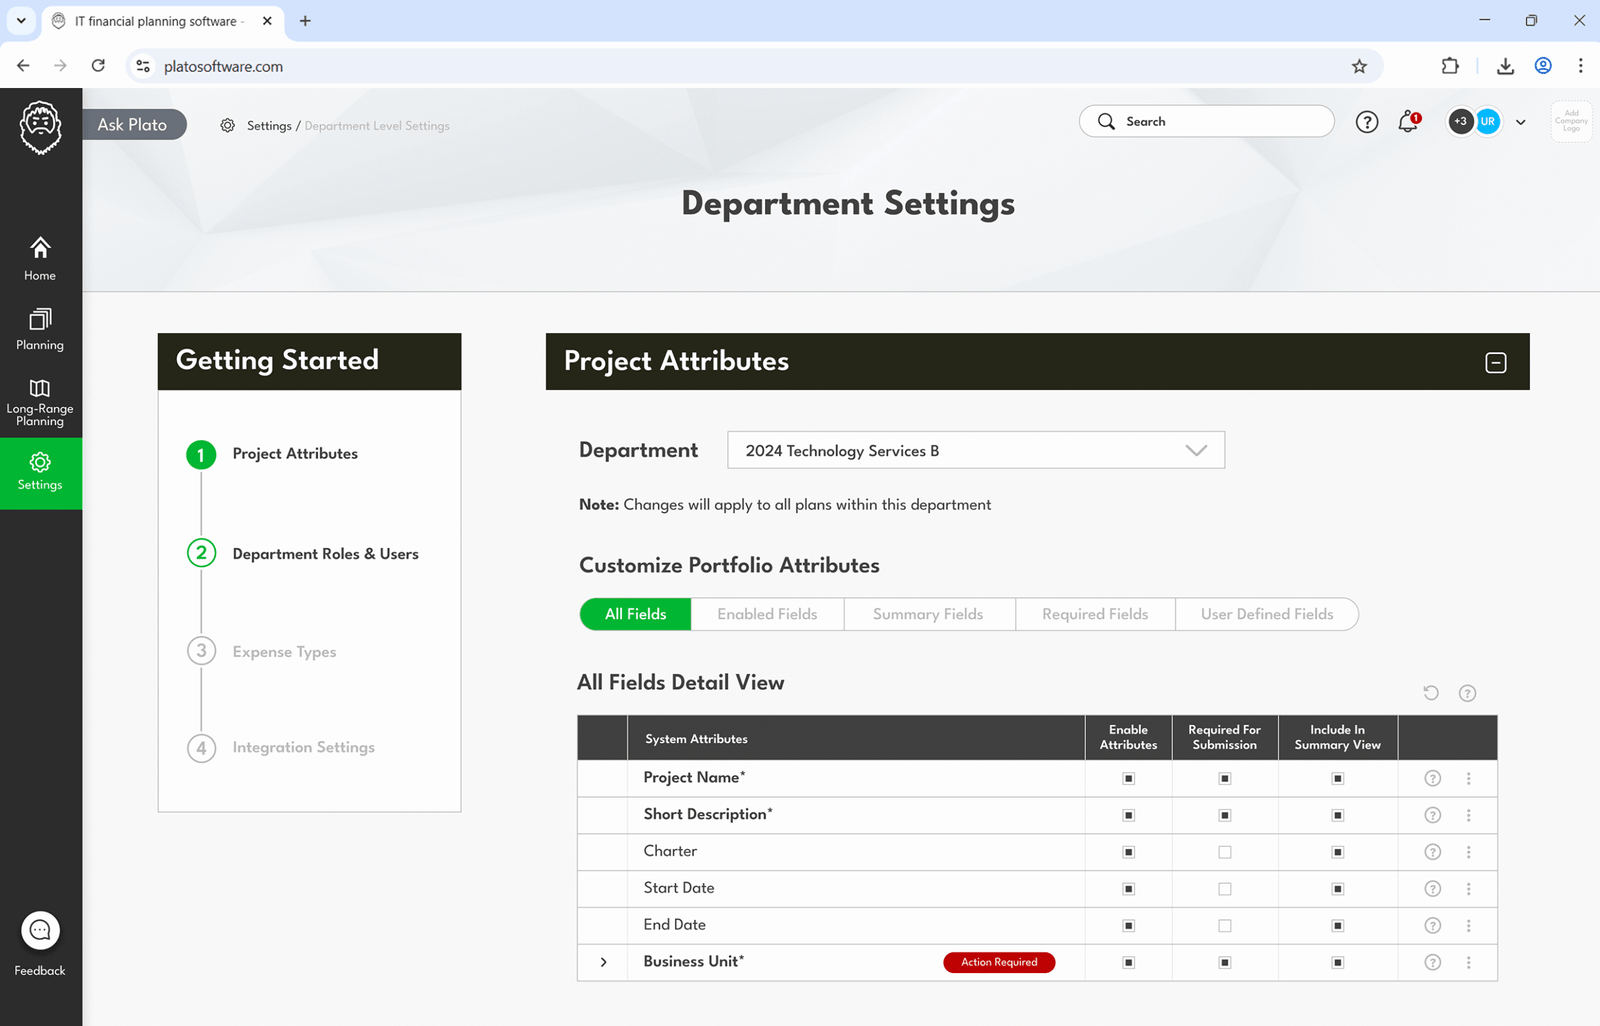The image size is (1600, 1026).
Task: Open more options for Business Unit row
Action: [1468, 962]
